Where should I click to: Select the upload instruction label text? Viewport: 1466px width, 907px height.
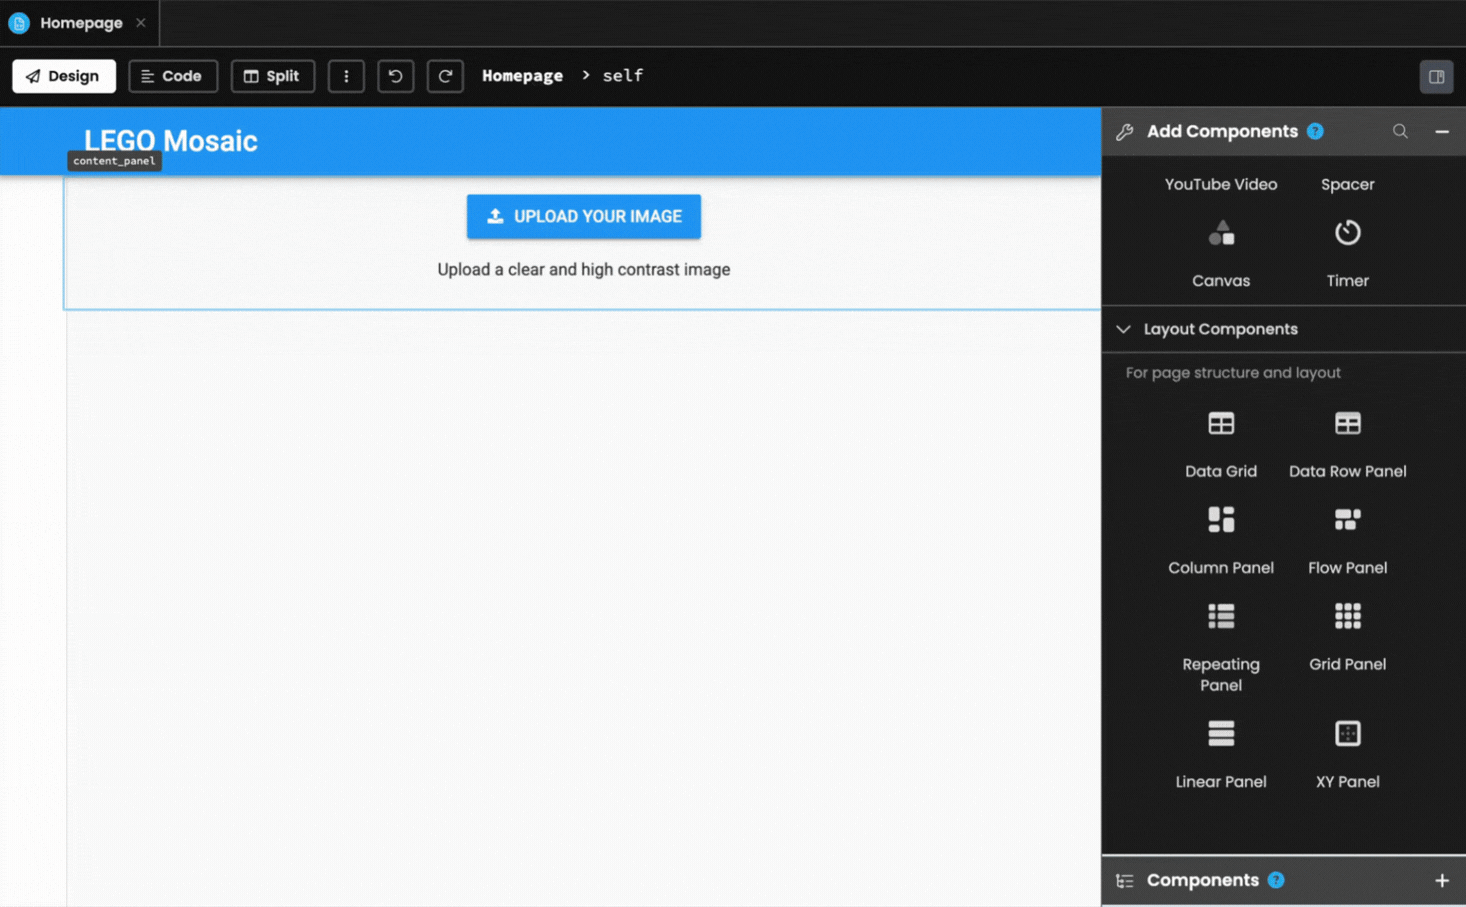(x=583, y=269)
